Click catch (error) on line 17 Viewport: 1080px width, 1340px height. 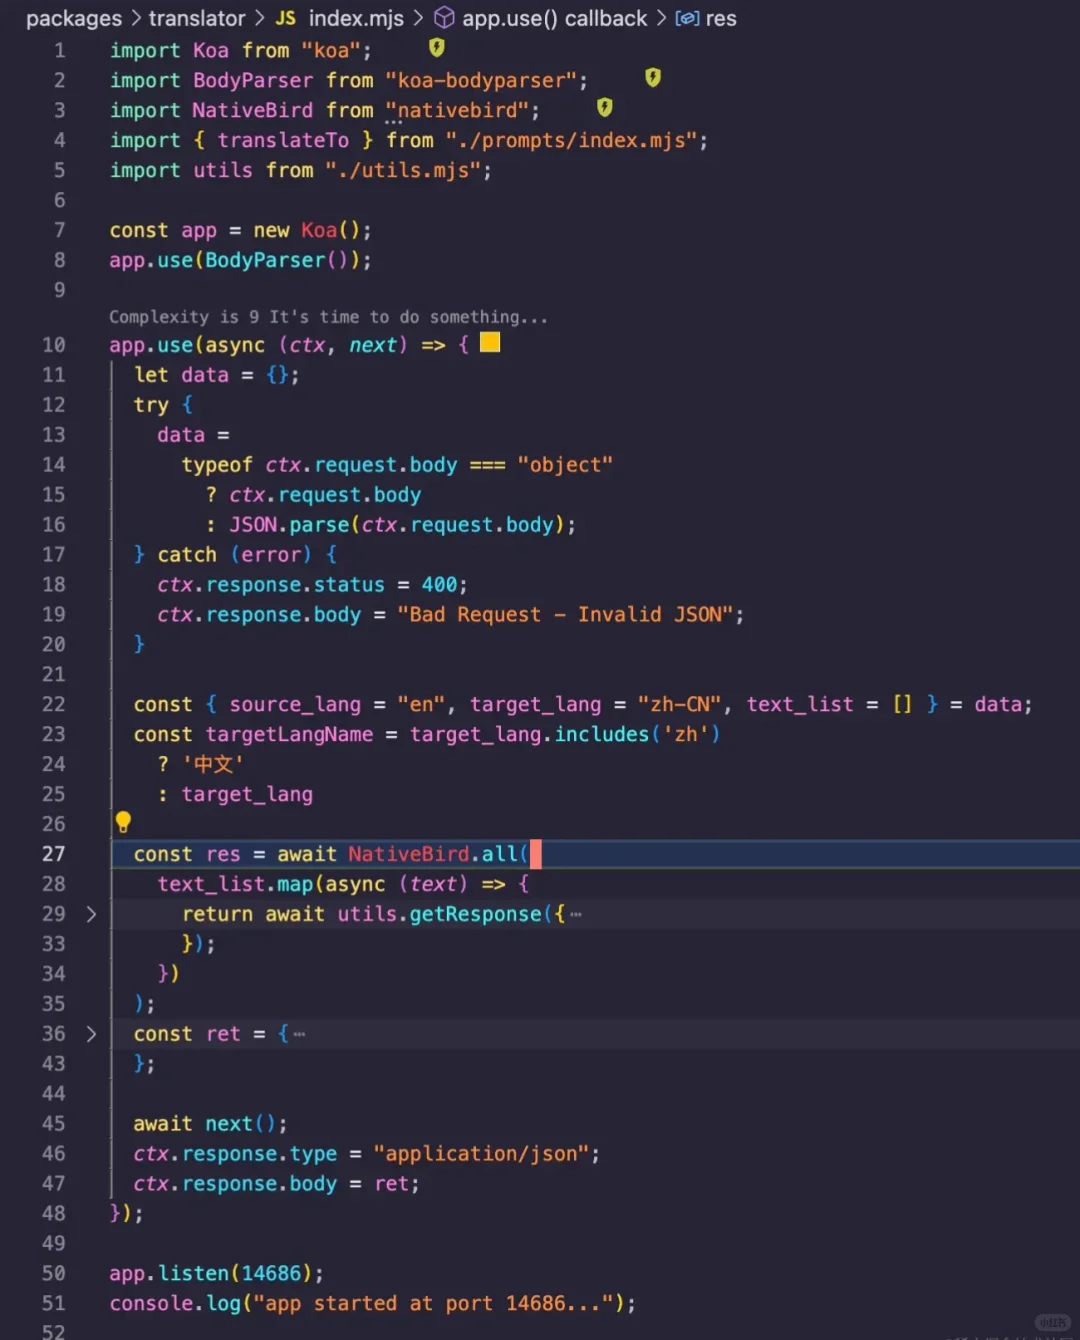[234, 554]
